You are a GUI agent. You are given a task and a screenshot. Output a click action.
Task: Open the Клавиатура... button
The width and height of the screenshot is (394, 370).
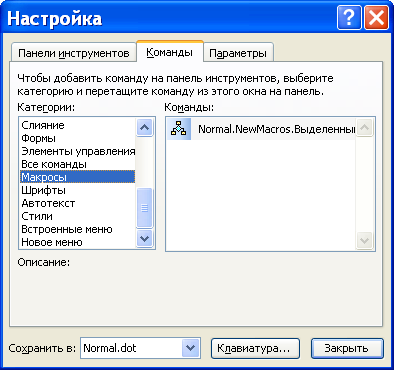pyautogui.click(x=255, y=348)
